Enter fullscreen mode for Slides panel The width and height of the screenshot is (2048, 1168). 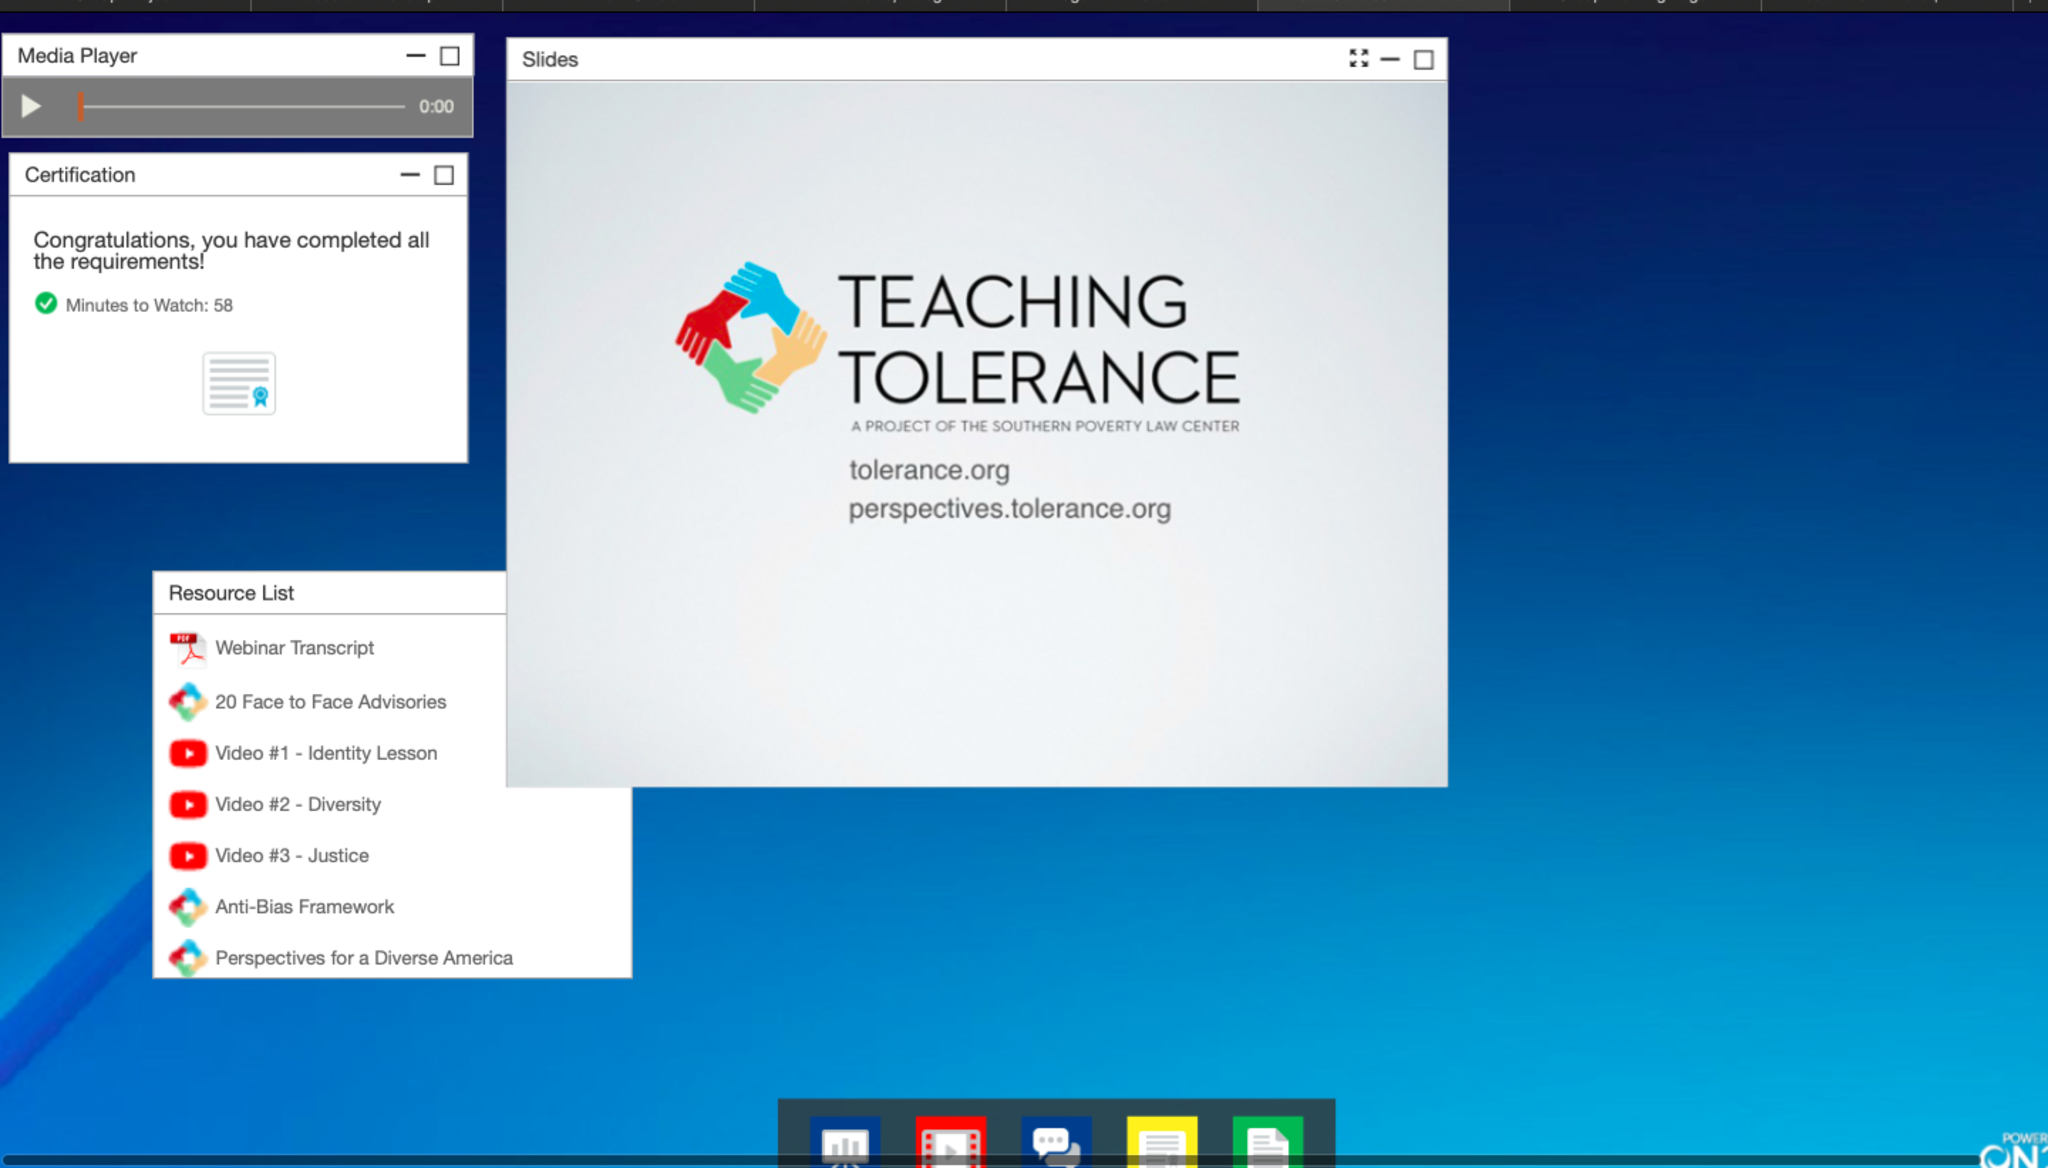click(x=1358, y=59)
